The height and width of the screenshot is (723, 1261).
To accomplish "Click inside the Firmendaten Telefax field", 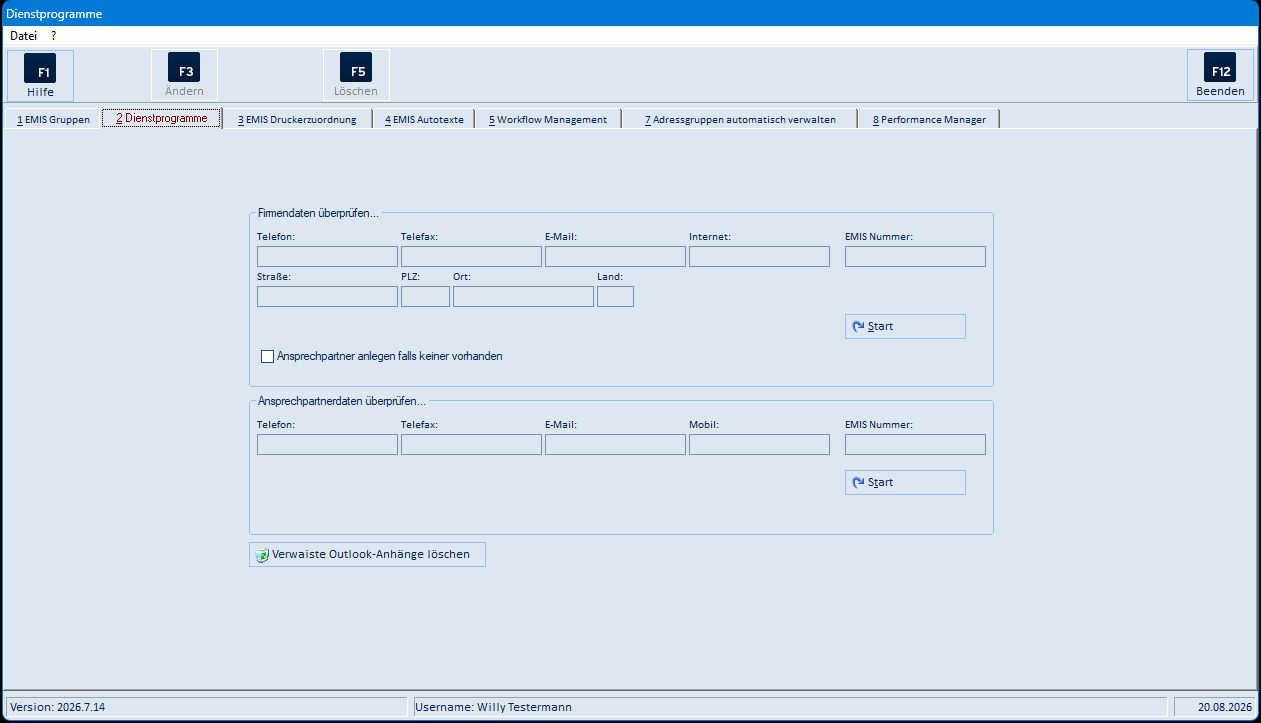I will click(x=471, y=257).
